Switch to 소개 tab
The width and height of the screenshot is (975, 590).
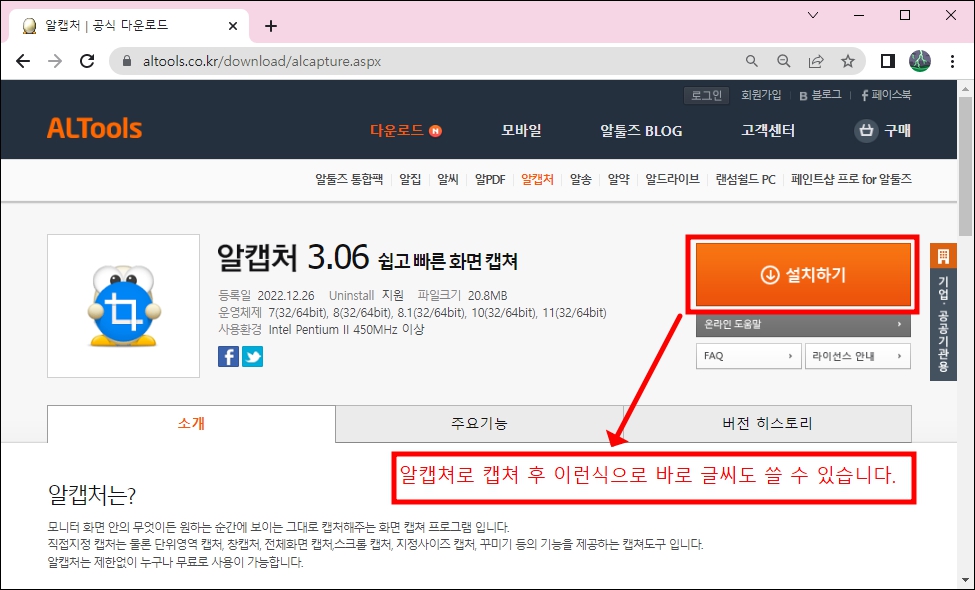pyautogui.click(x=192, y=423)
